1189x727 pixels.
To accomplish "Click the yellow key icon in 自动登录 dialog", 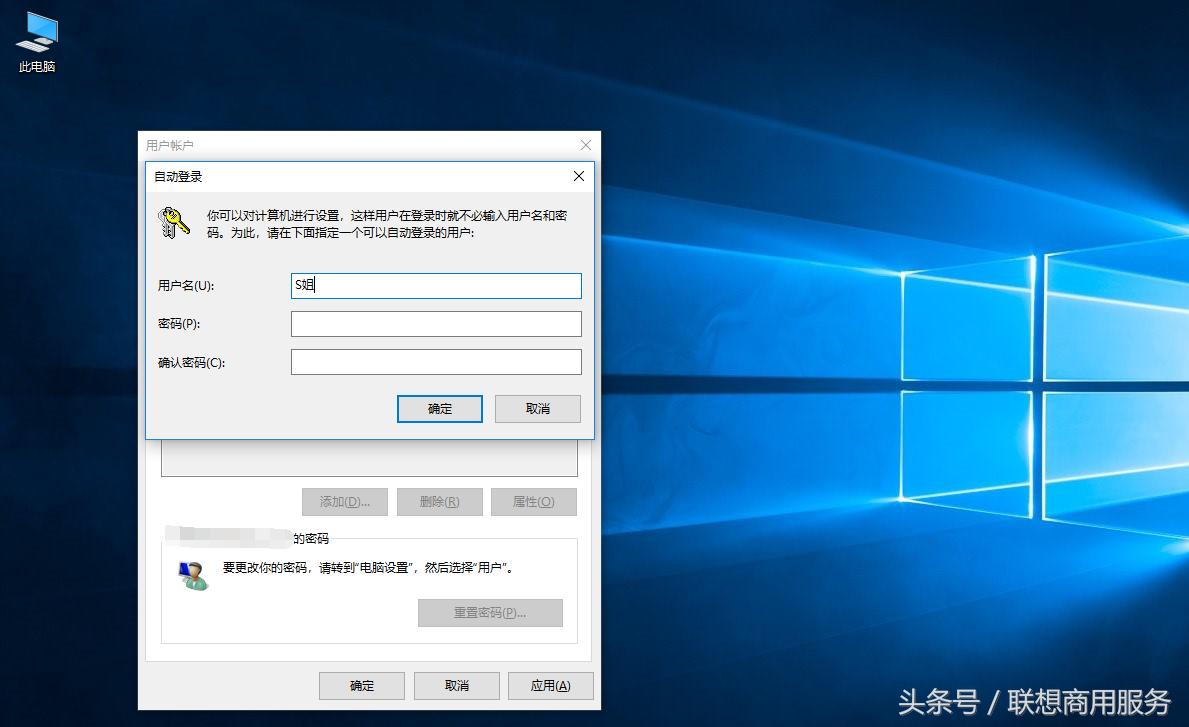I will tap(173, 222).
